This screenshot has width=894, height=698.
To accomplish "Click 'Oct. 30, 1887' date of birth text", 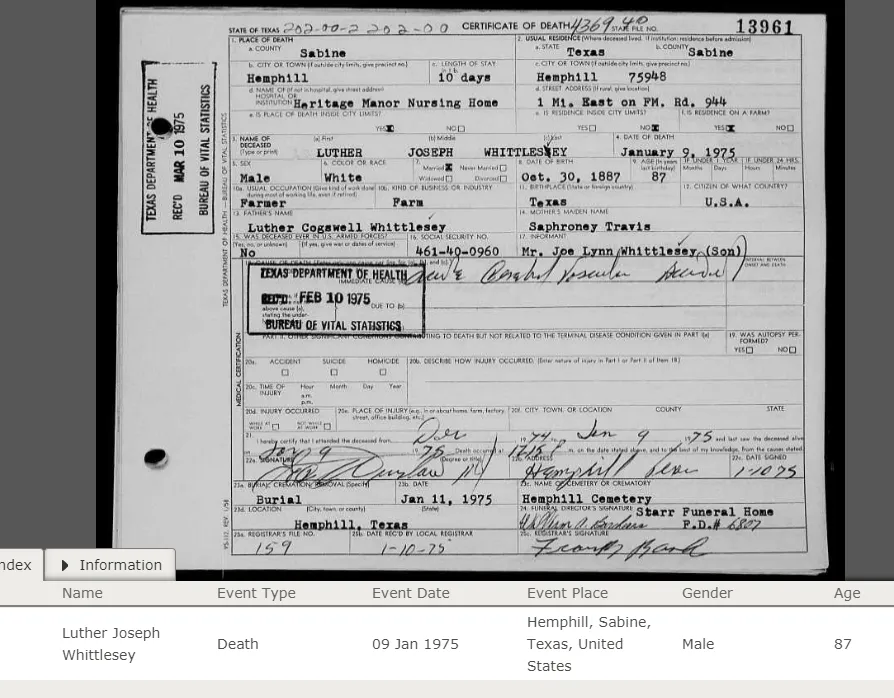I will point(571,177).
